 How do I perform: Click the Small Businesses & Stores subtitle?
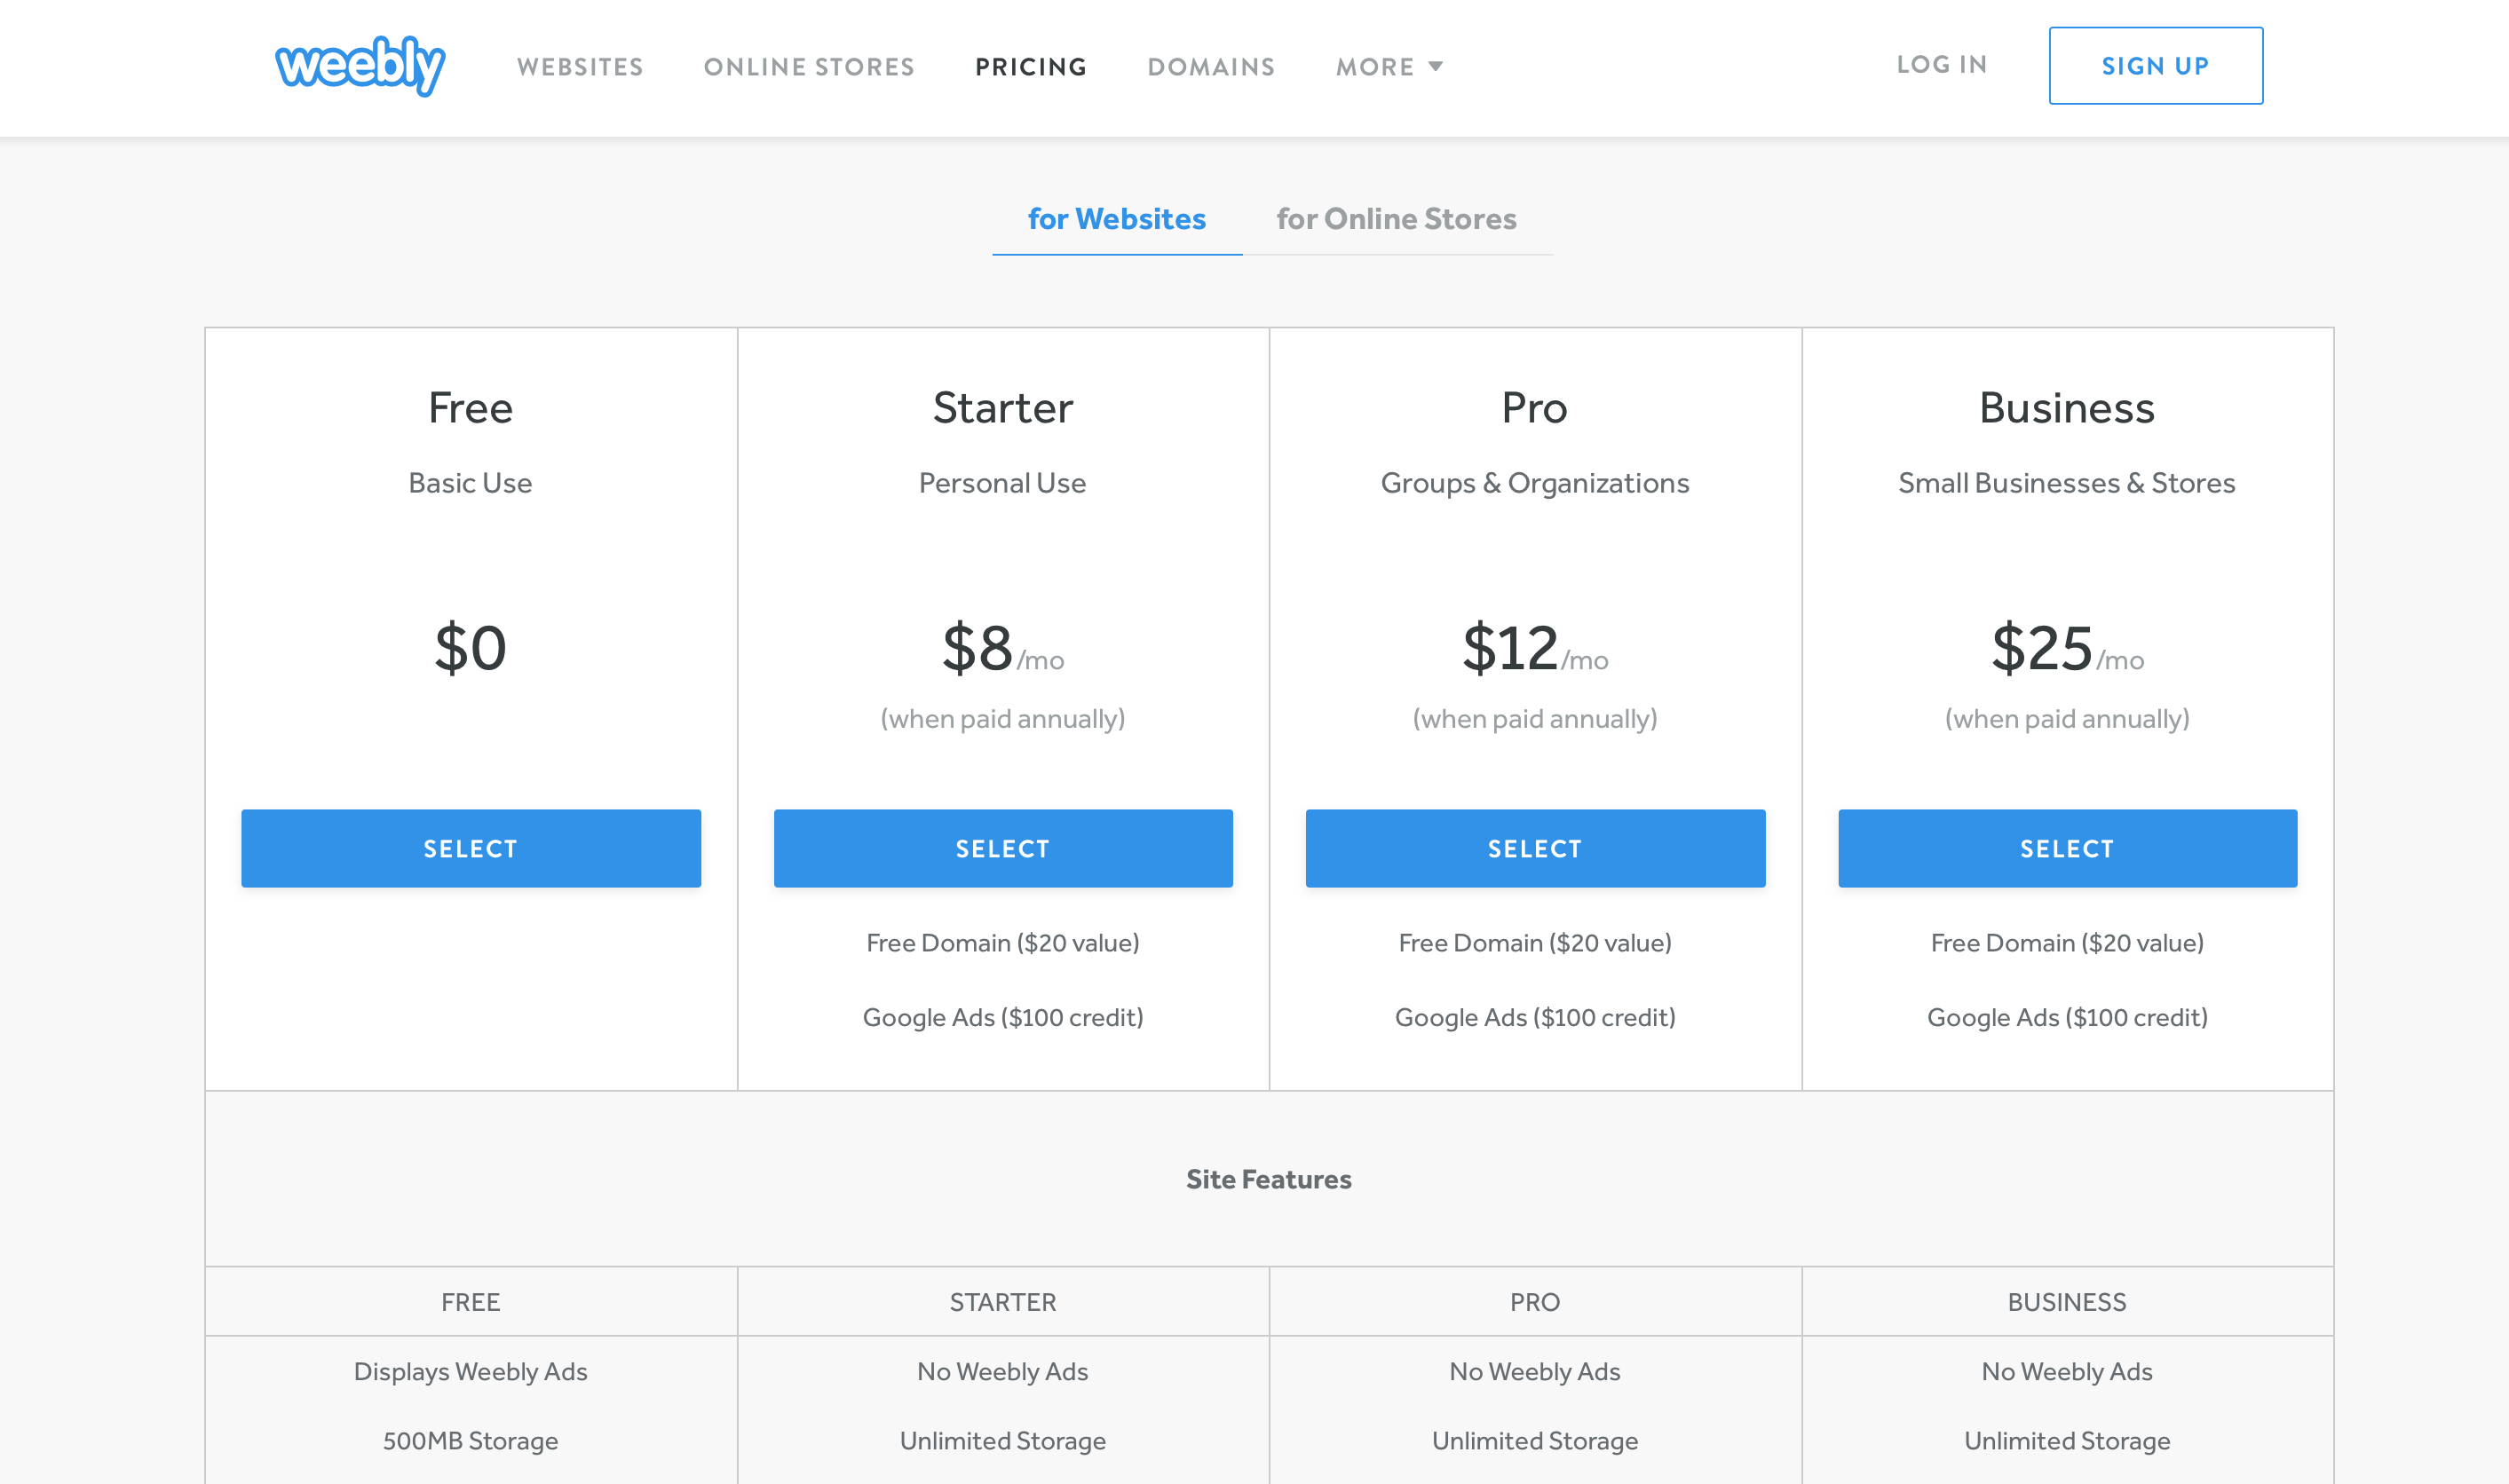(x=2067, y=483)
